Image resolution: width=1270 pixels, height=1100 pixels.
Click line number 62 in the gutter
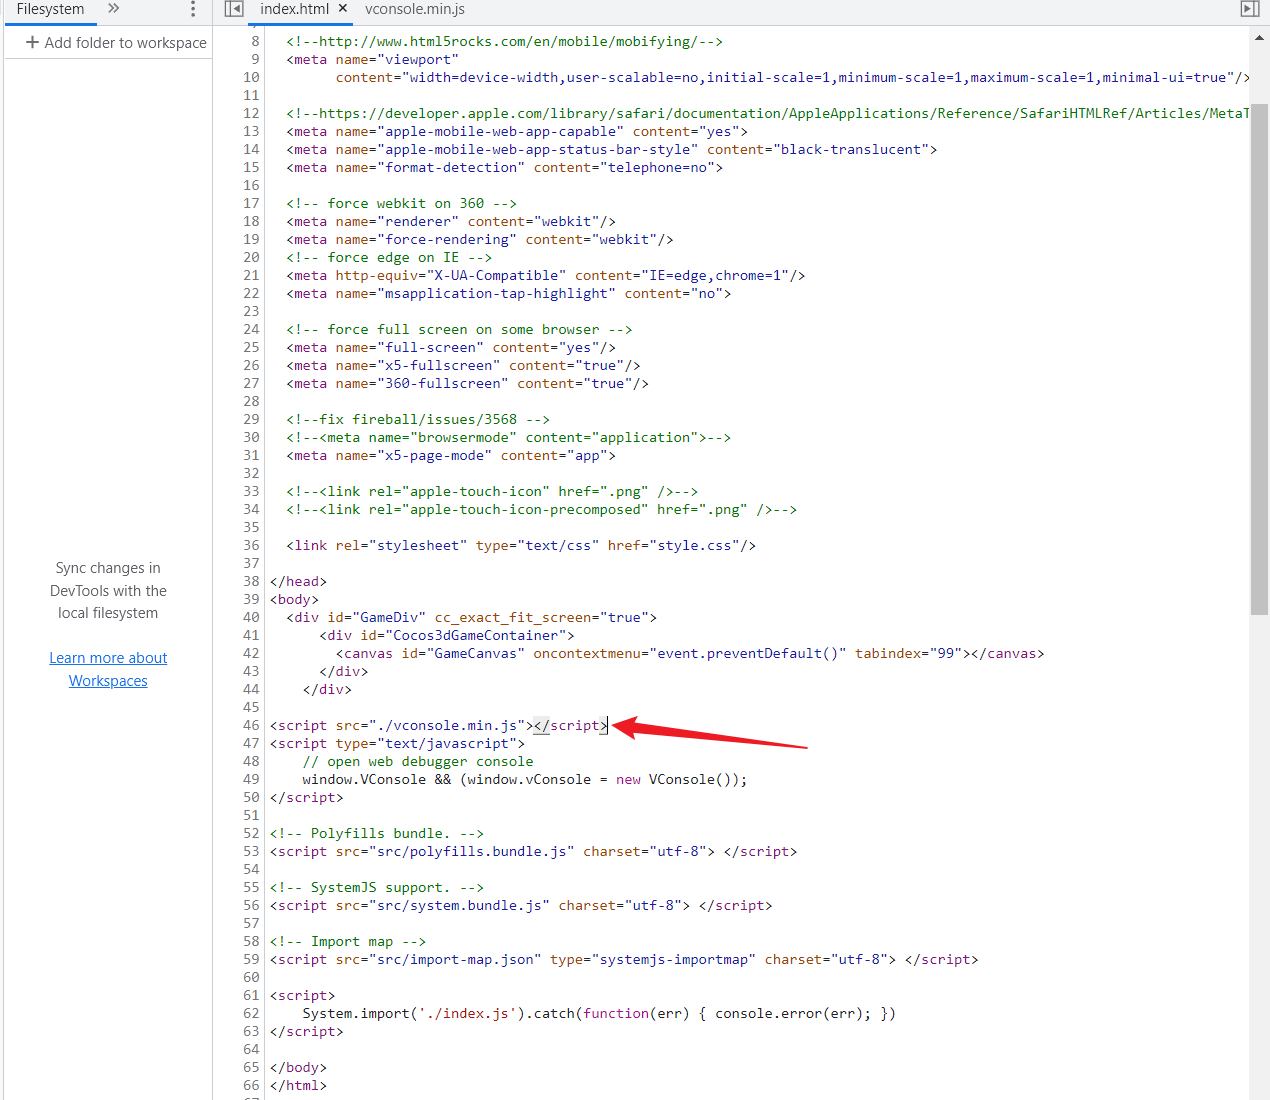pyautogui.click(x=250, y=1013)
